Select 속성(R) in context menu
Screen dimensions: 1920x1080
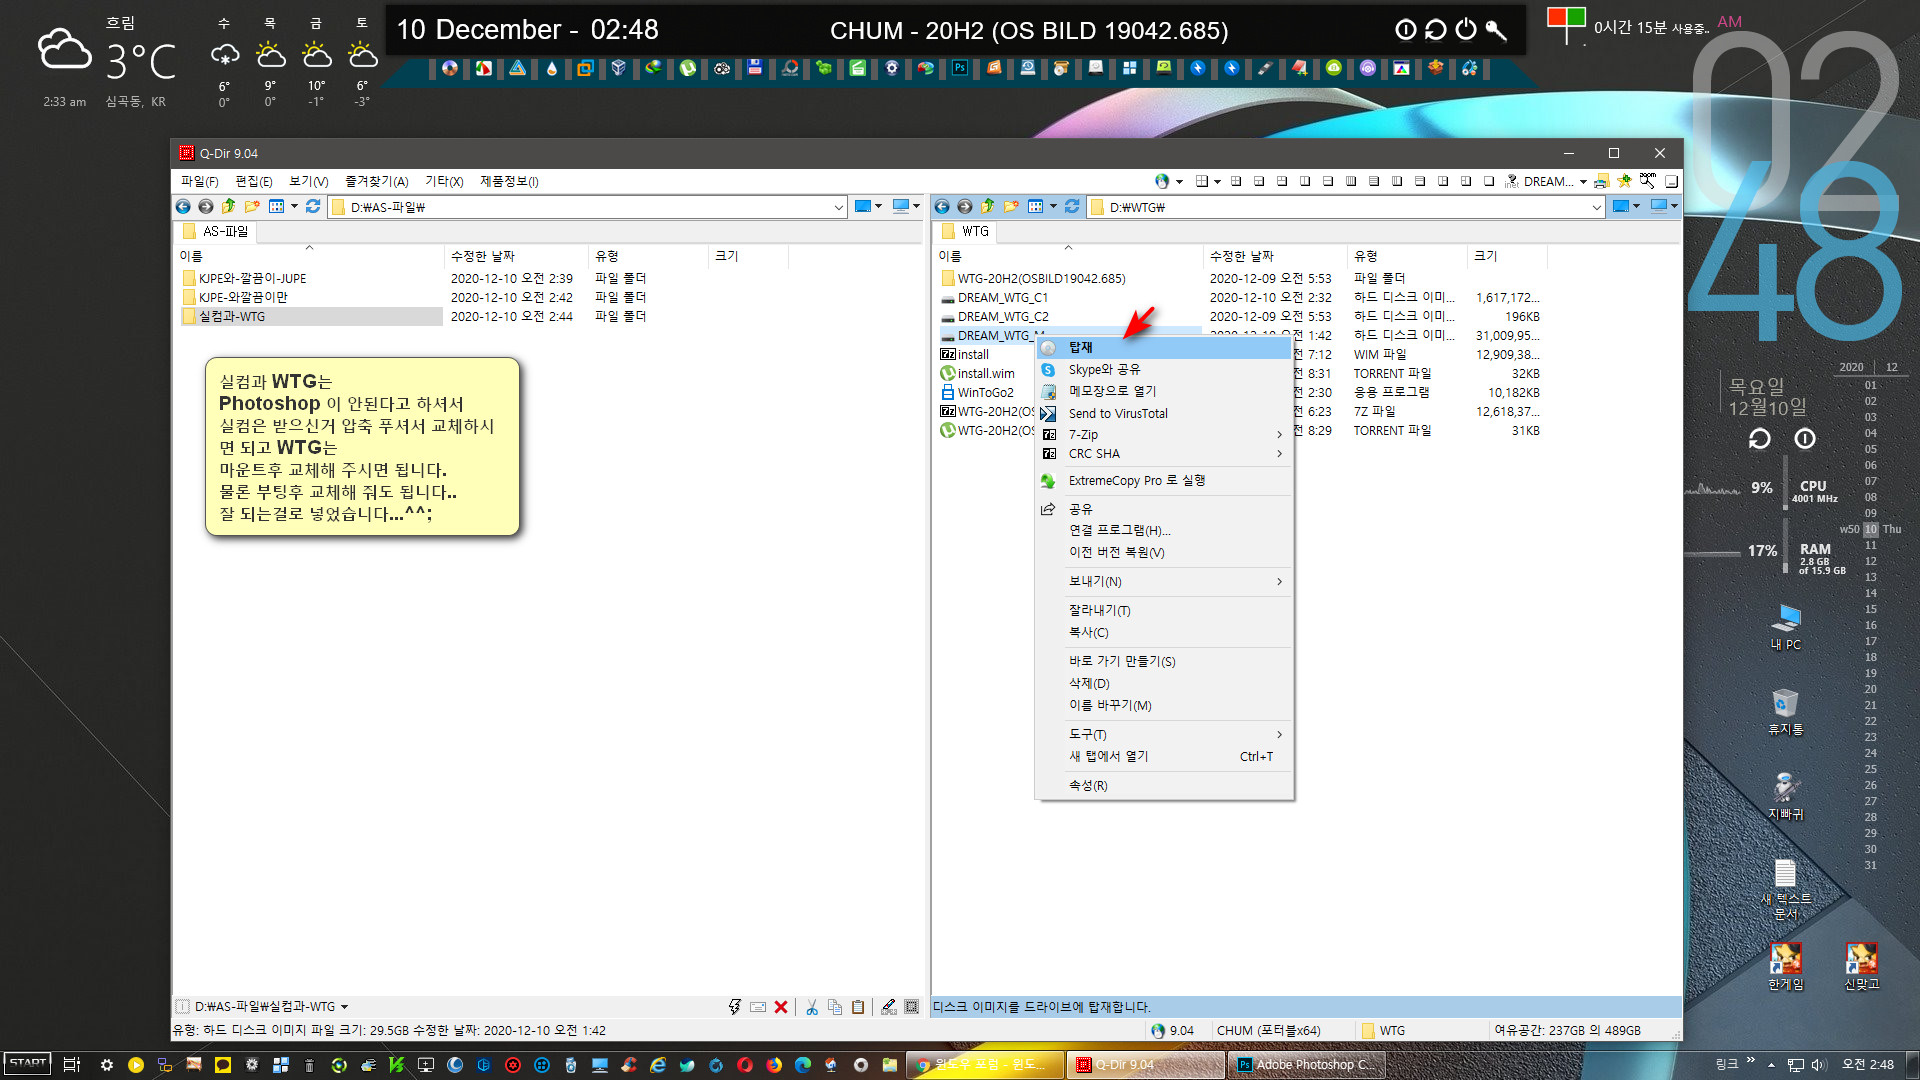tap(1164, 786)
